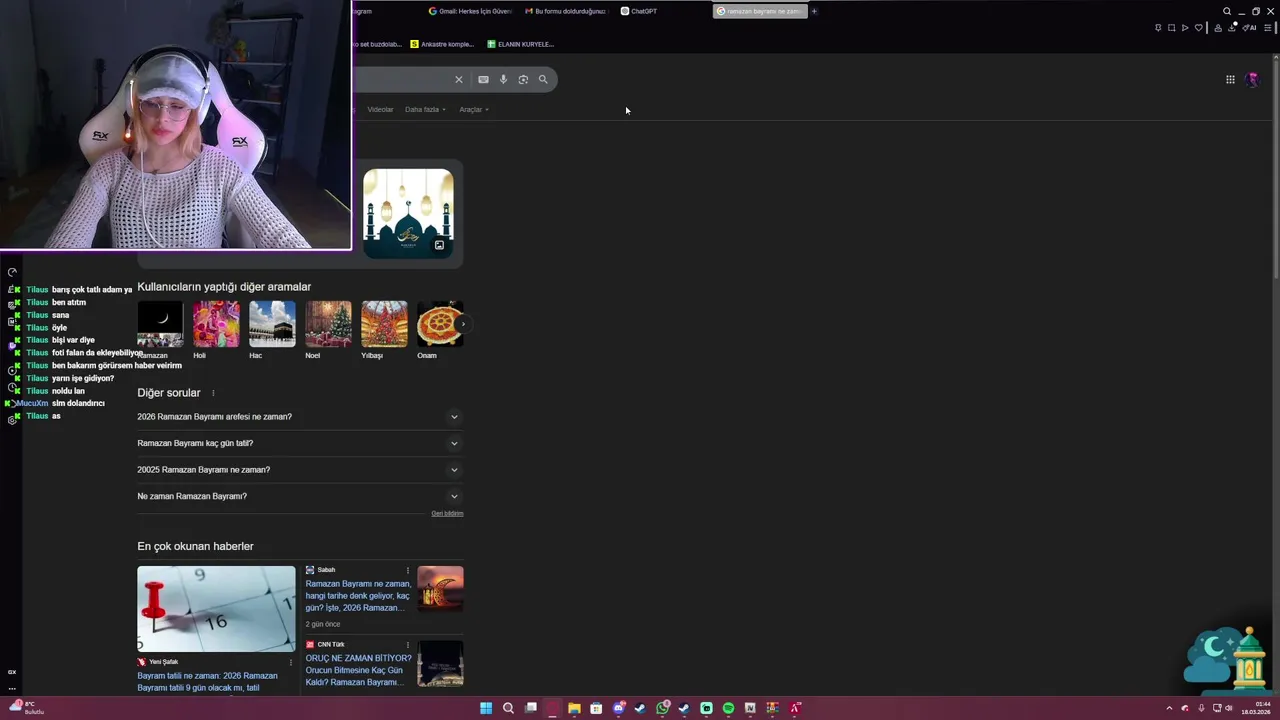Open the Windows Start menu

(486, 708)
